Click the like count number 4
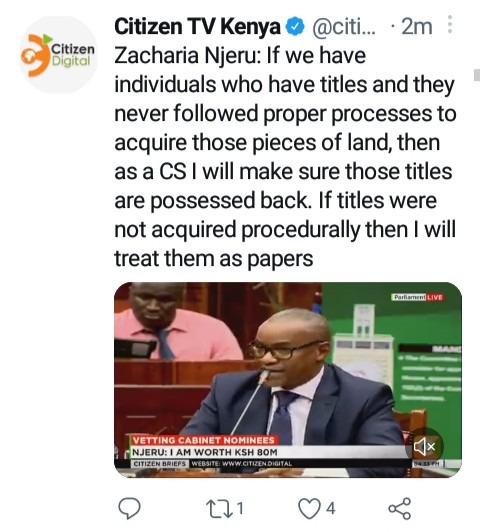The image size is (480, 532). click(330, 508)
